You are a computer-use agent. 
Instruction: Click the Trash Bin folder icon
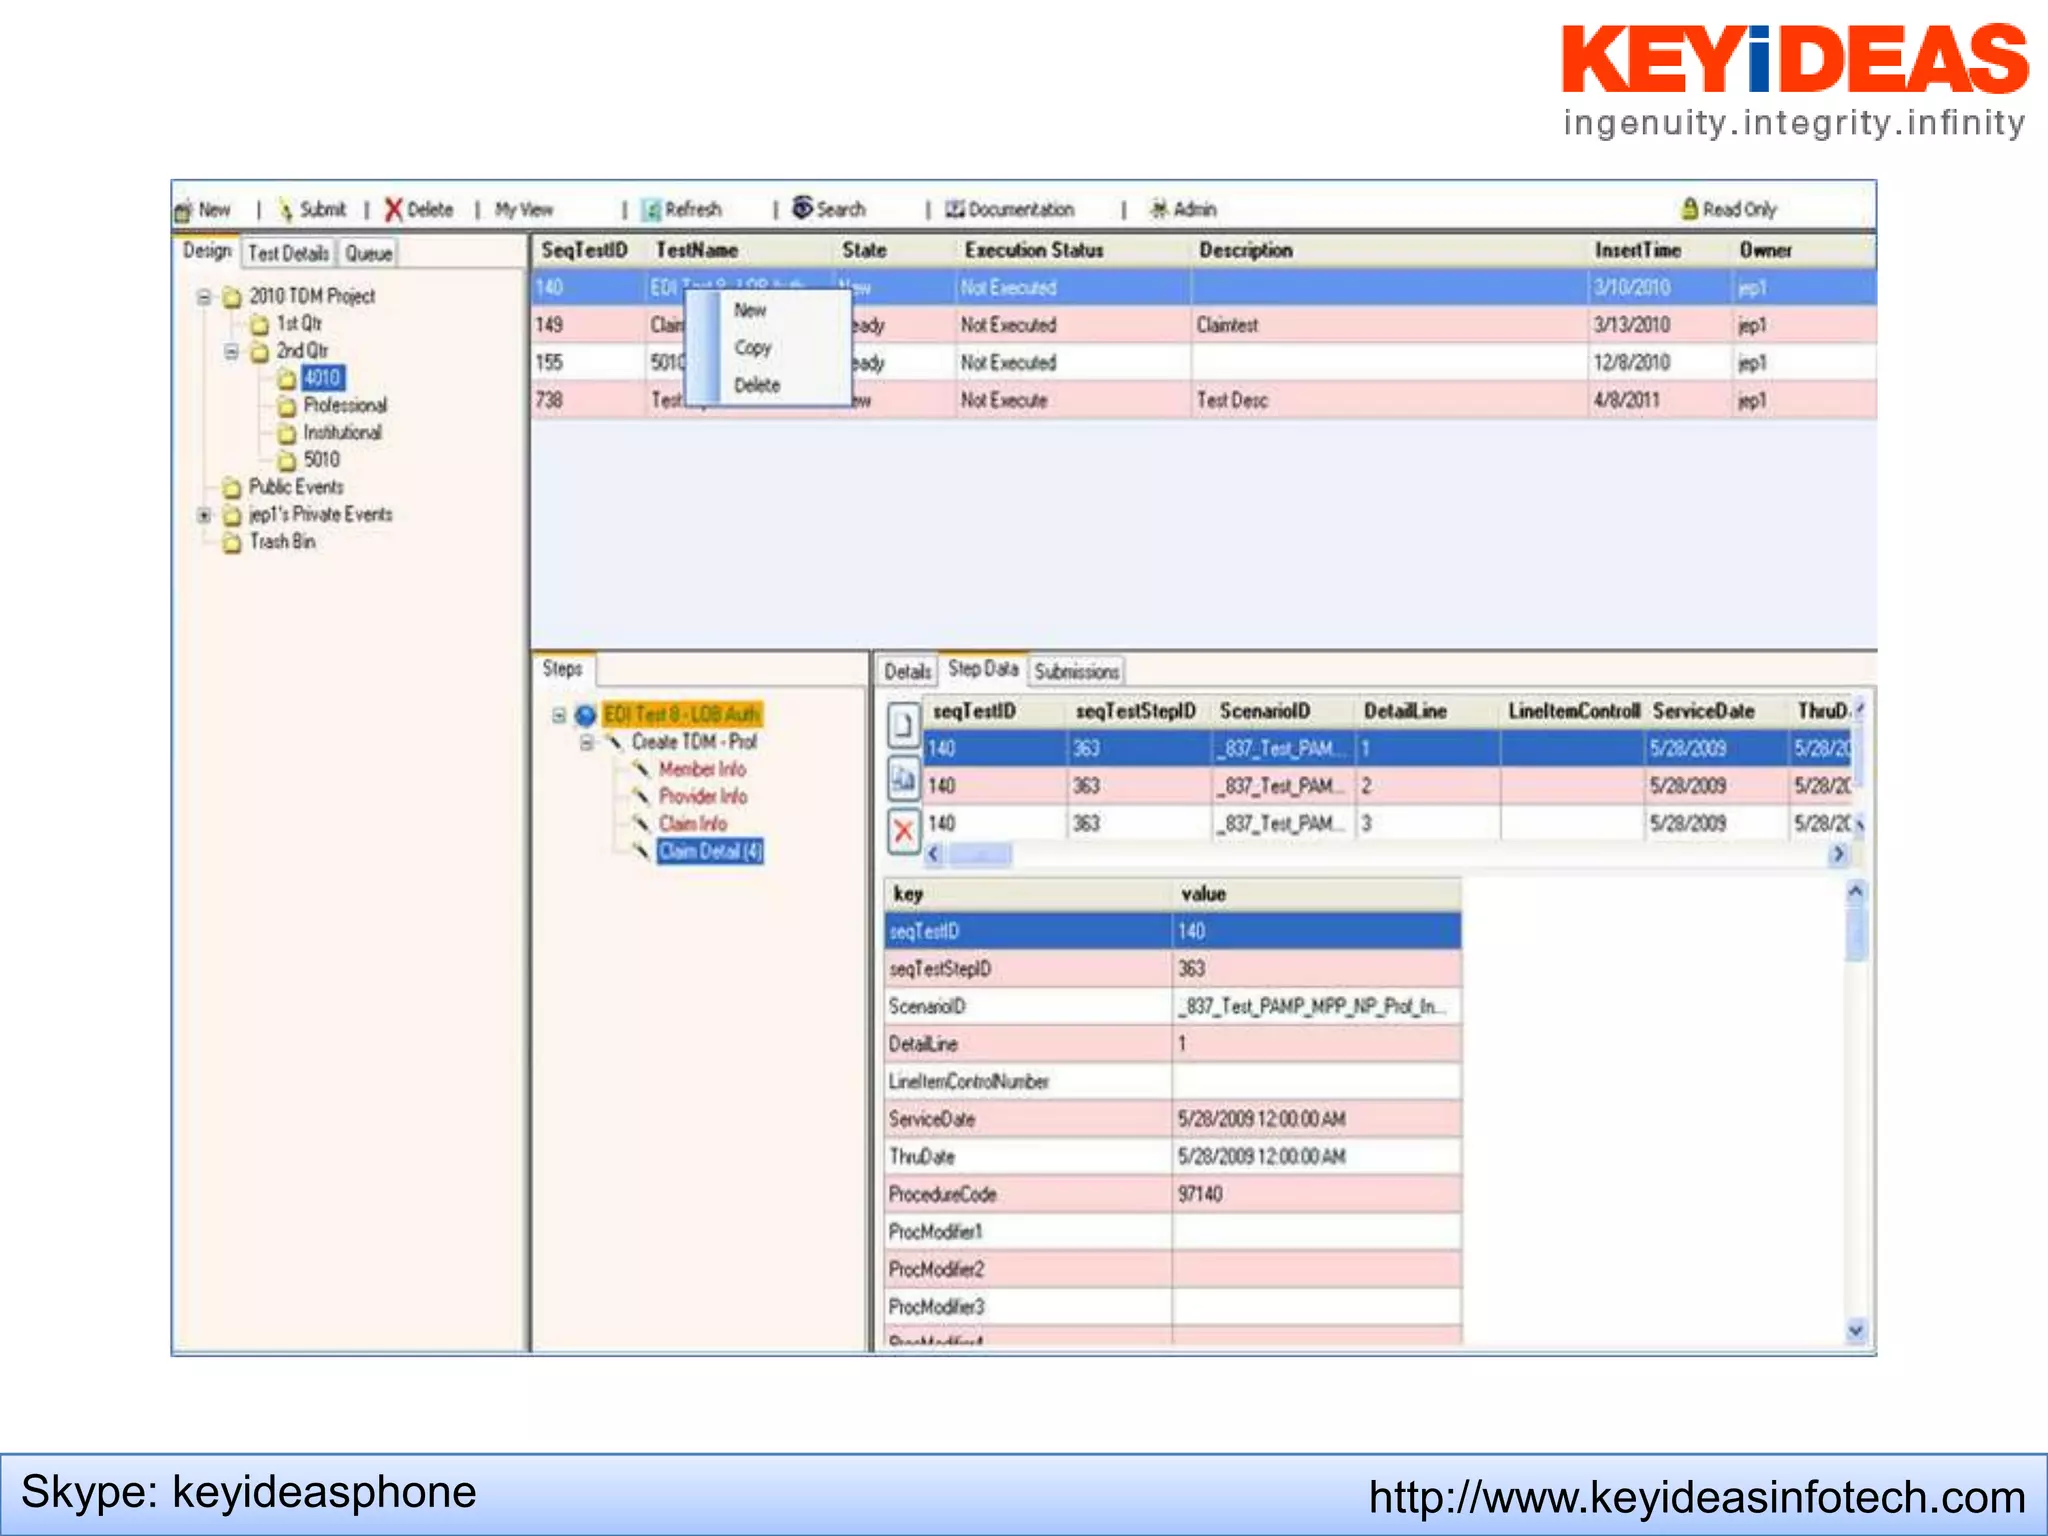tap(232, 542)
